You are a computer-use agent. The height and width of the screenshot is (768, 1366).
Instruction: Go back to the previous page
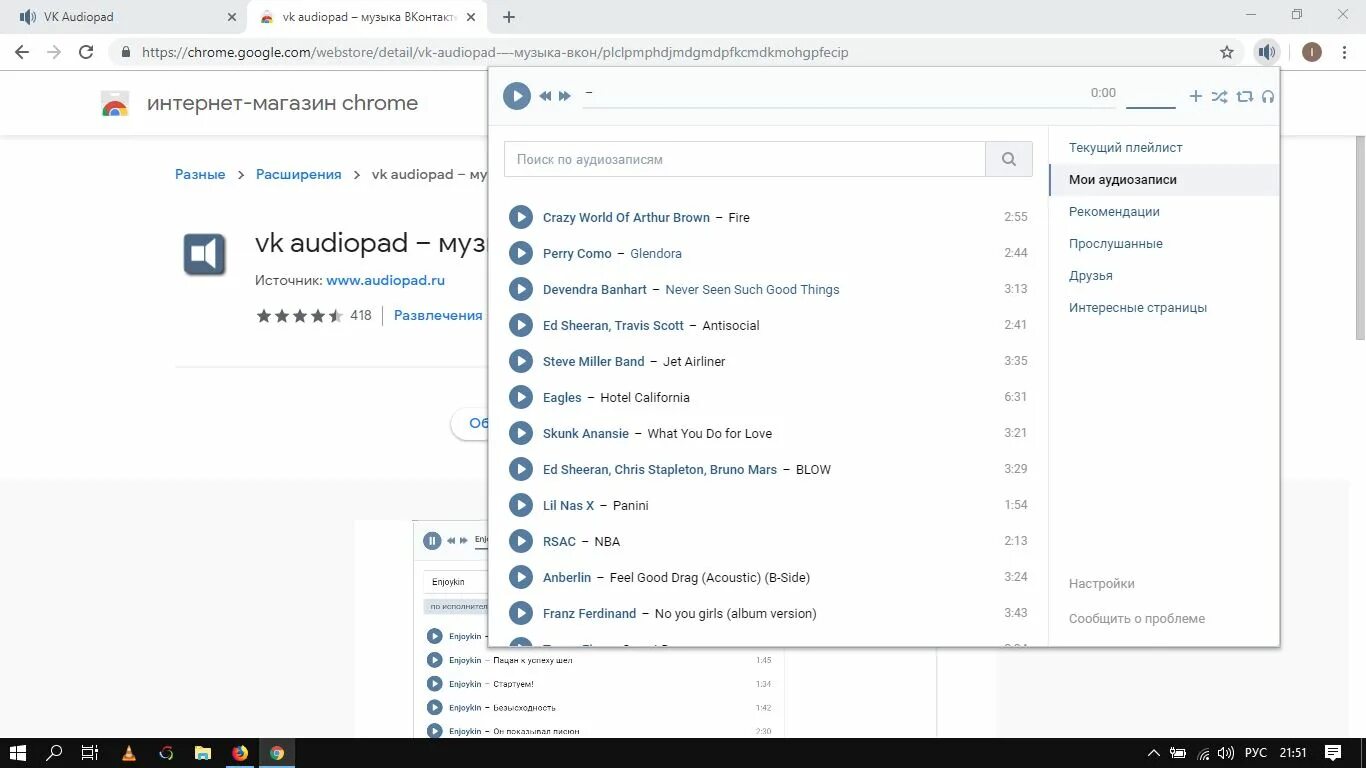coord(22,52)
